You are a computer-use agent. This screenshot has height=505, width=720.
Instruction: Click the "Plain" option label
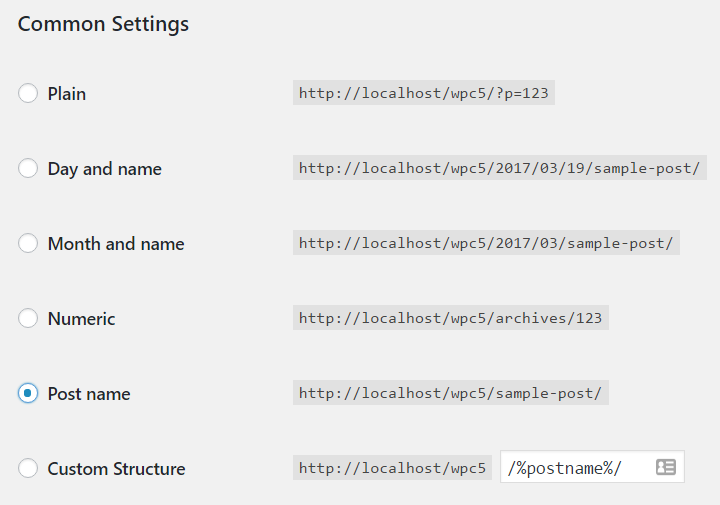click(x=67, y=94)
